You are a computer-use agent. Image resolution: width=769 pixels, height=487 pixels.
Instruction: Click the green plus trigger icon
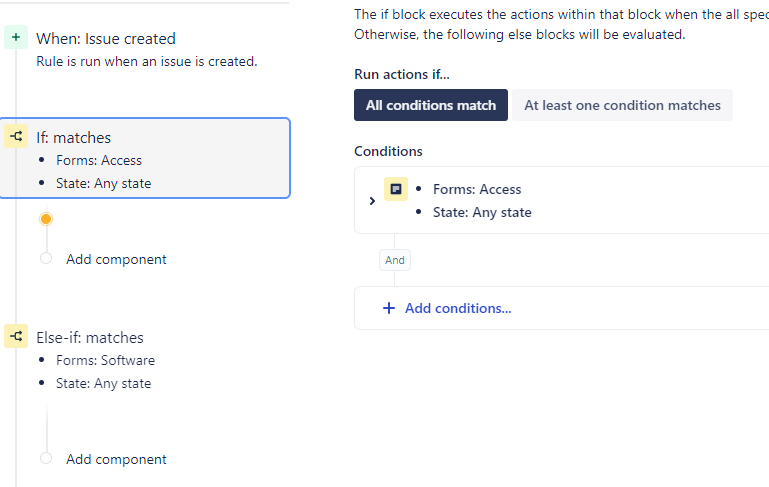tap(16, 37)
